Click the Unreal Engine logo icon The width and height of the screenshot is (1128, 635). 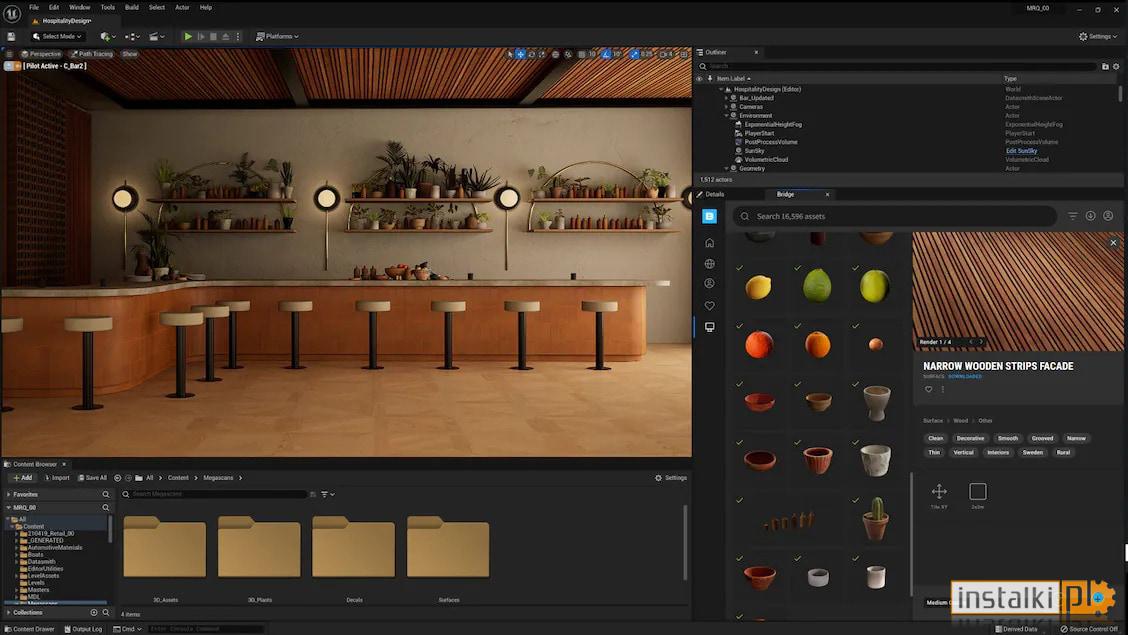pyautogui.click(x=12, y=14)
